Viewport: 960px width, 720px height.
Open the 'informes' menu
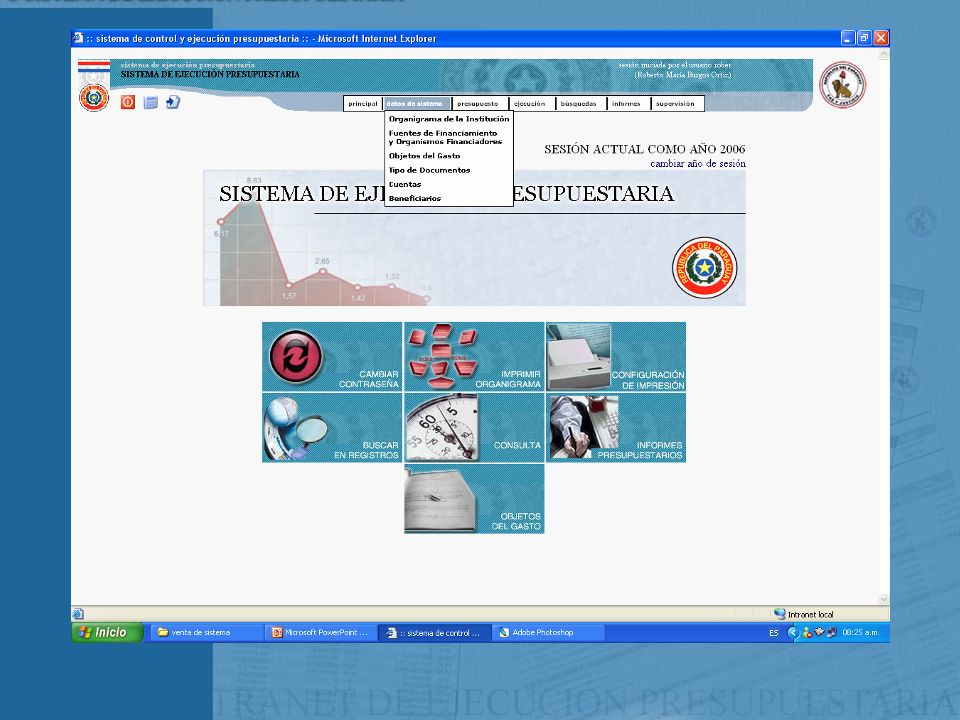(626, 103)
